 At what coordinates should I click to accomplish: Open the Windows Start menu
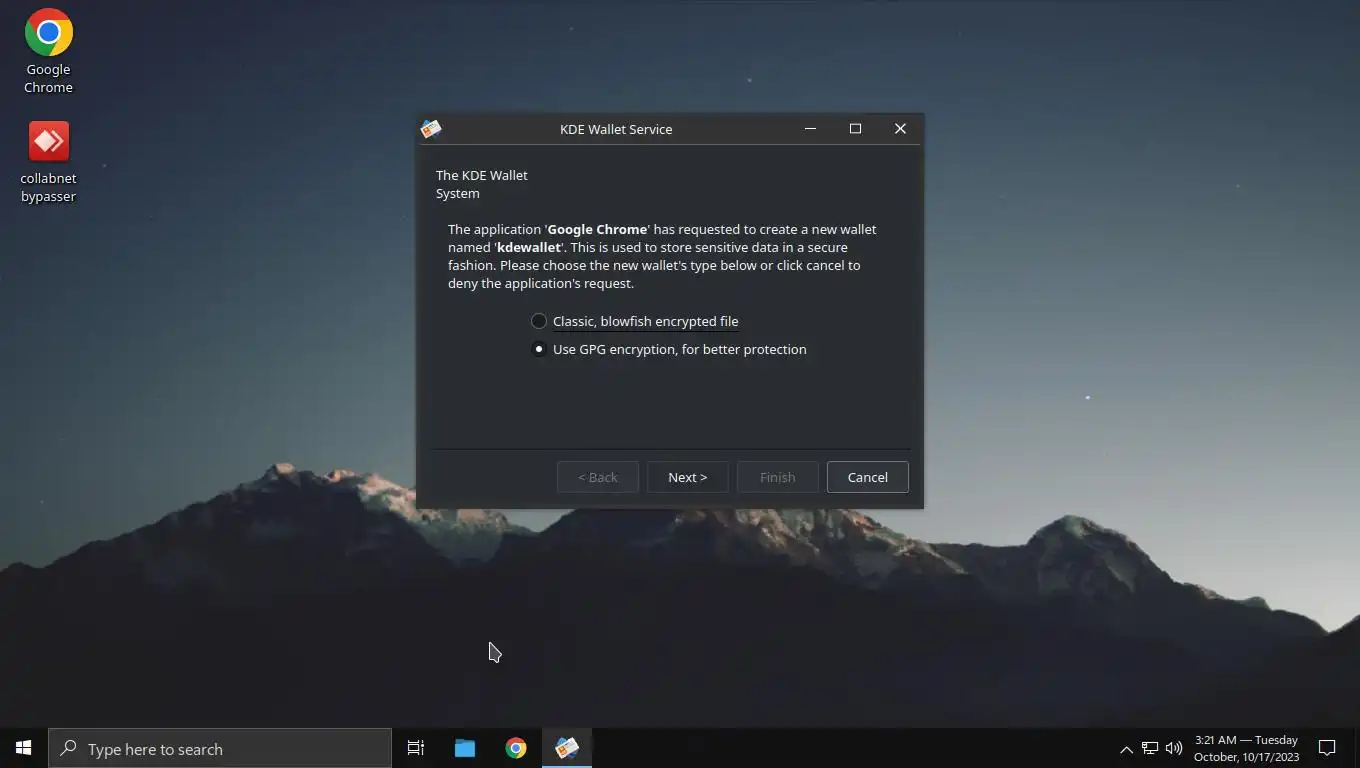click(x=24, y=748)
